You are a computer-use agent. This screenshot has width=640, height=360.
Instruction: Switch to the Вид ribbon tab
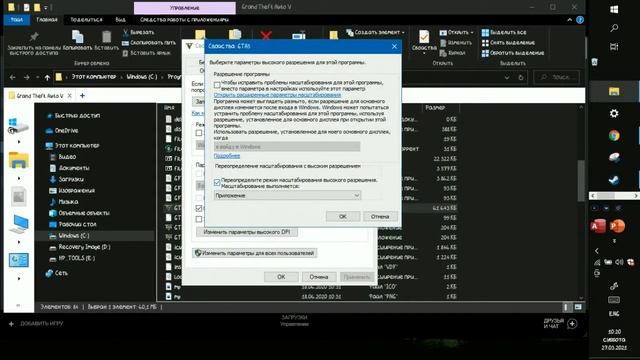120,20
